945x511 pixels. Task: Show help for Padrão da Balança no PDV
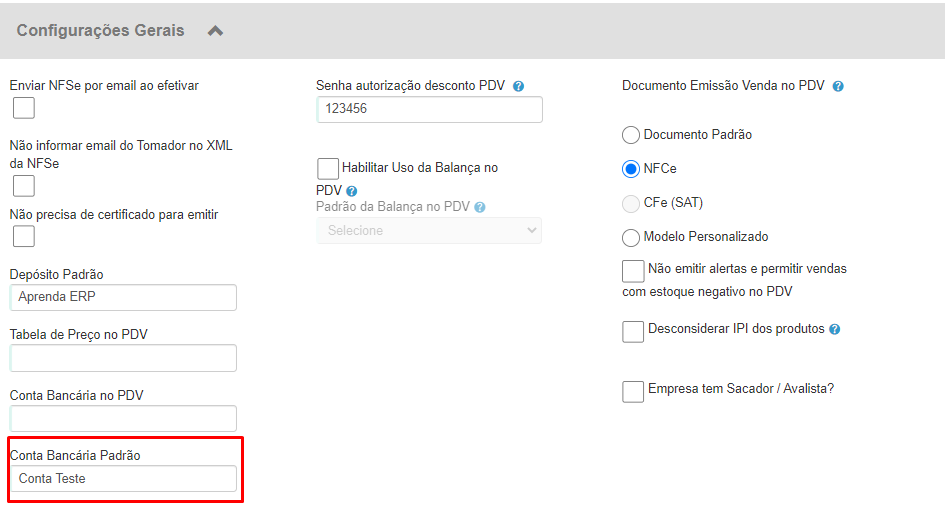tap(480, 207)
